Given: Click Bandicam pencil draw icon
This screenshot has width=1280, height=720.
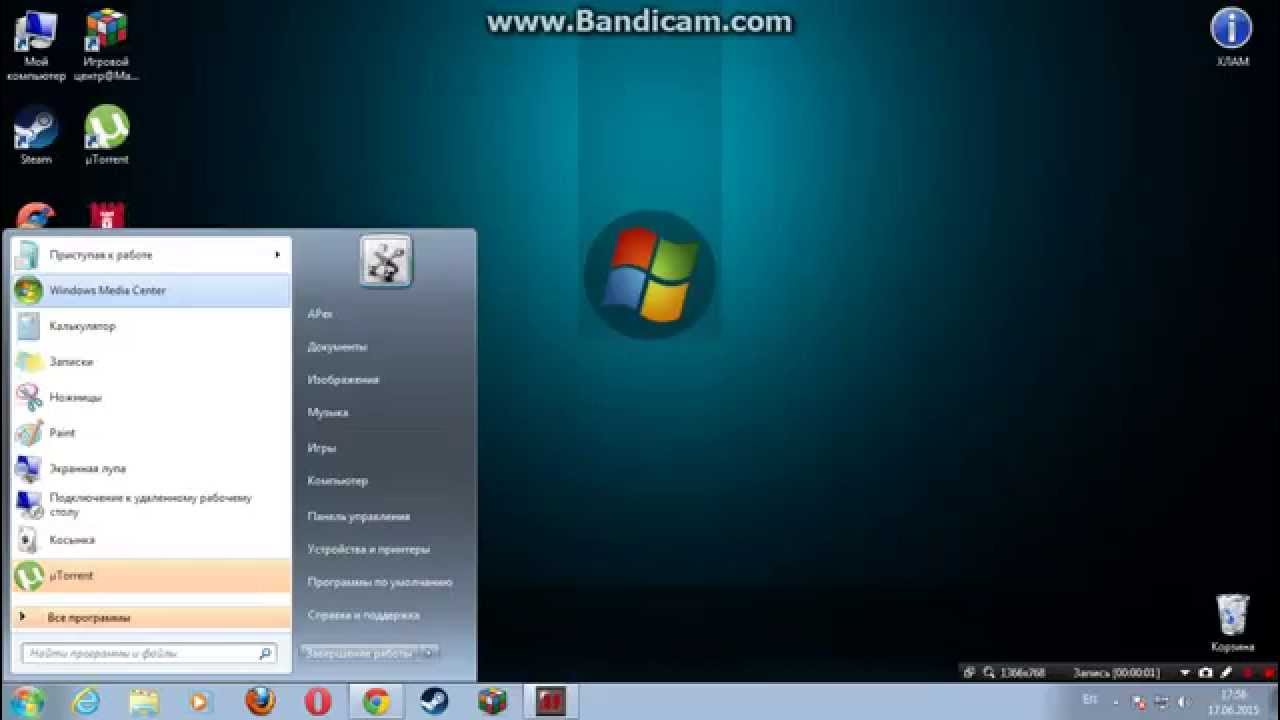Looking at the screenshot, I should 1227,673.
